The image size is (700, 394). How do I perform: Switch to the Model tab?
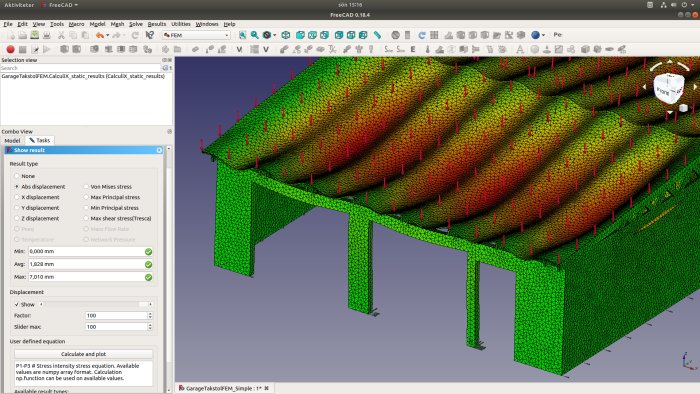tap(12, 140)
